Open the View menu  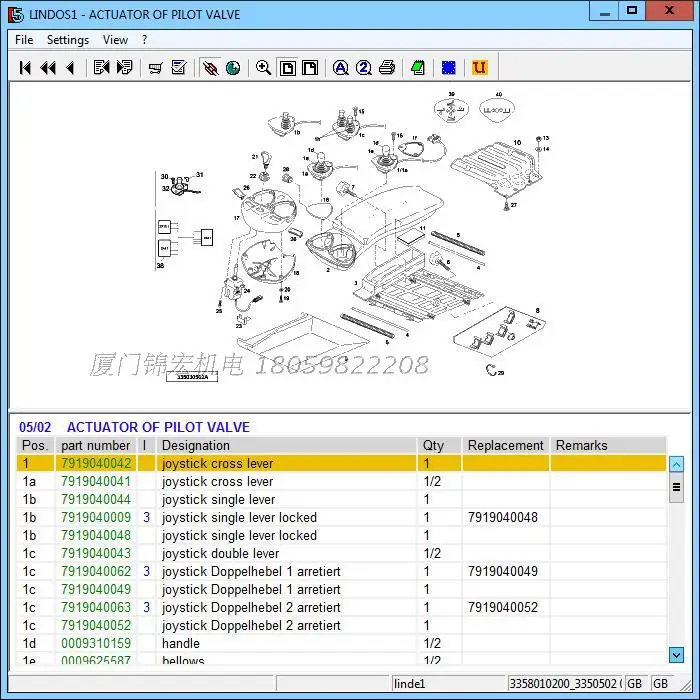115,40
